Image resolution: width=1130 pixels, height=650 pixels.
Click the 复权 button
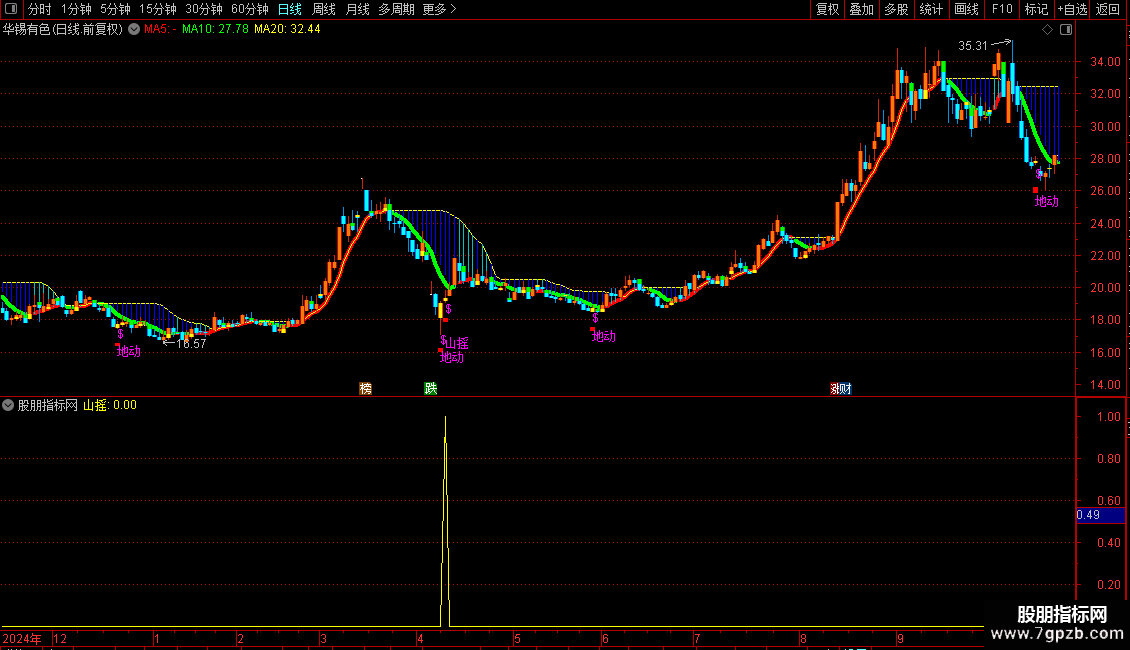(x=827, y=9)
